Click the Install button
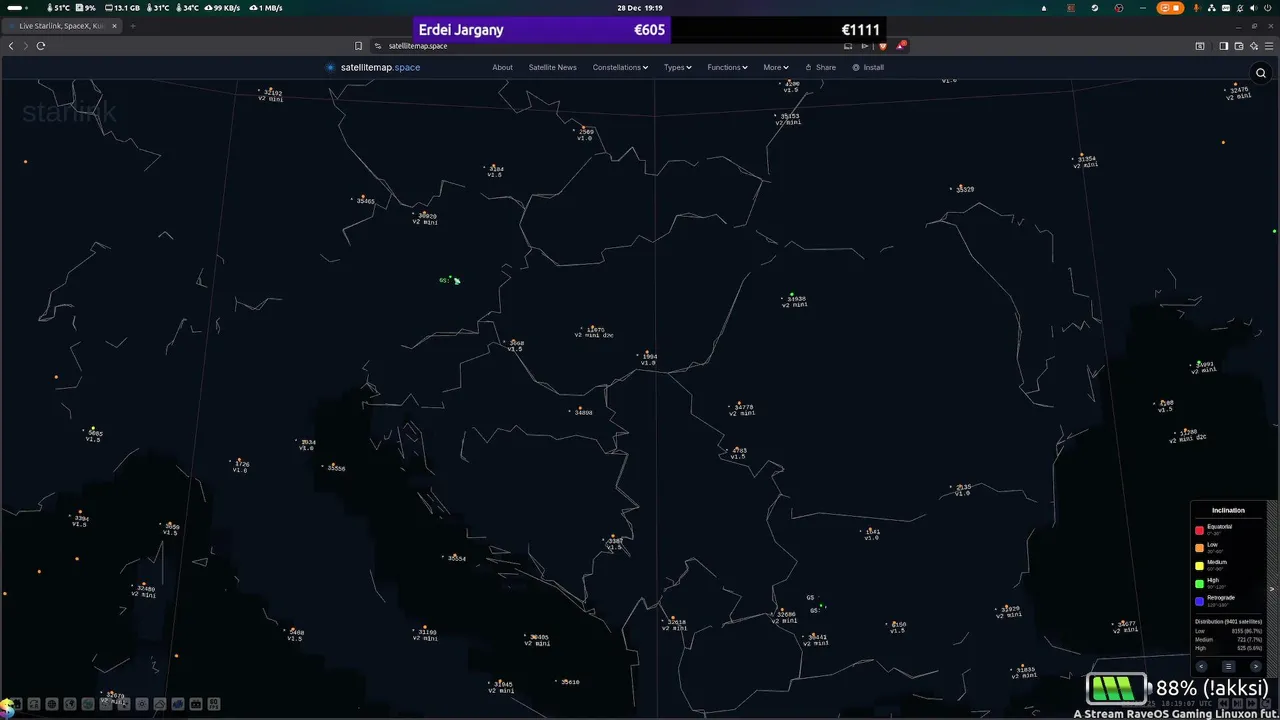This screenshot has height=720, width=1280. click(x=868, y=68)
